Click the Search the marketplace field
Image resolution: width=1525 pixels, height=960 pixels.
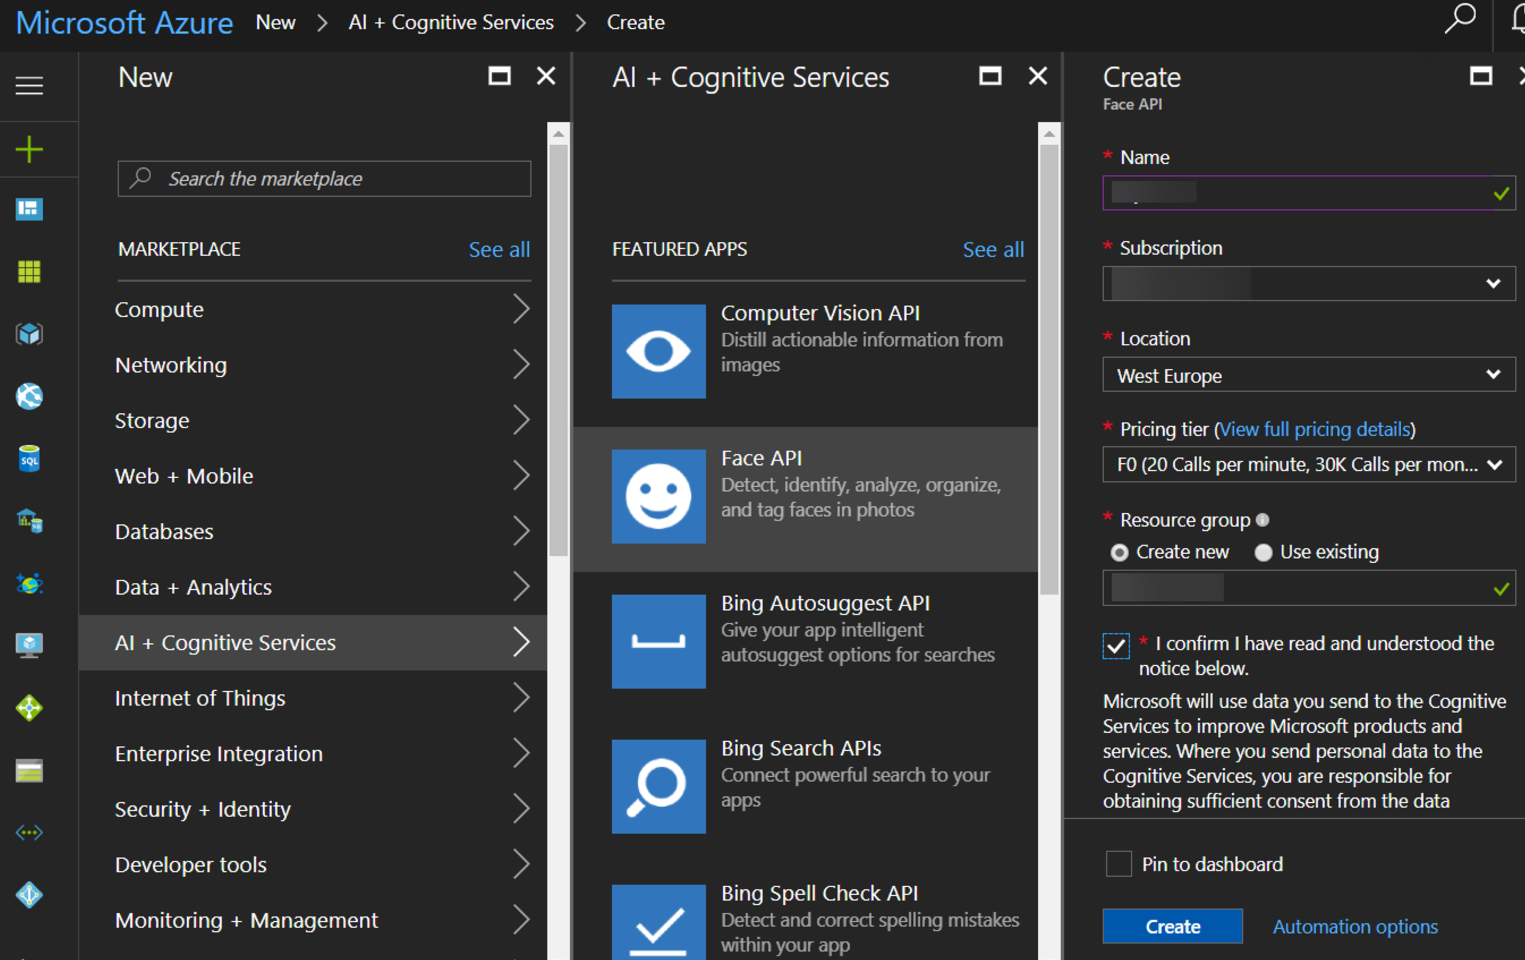[340, 179]
